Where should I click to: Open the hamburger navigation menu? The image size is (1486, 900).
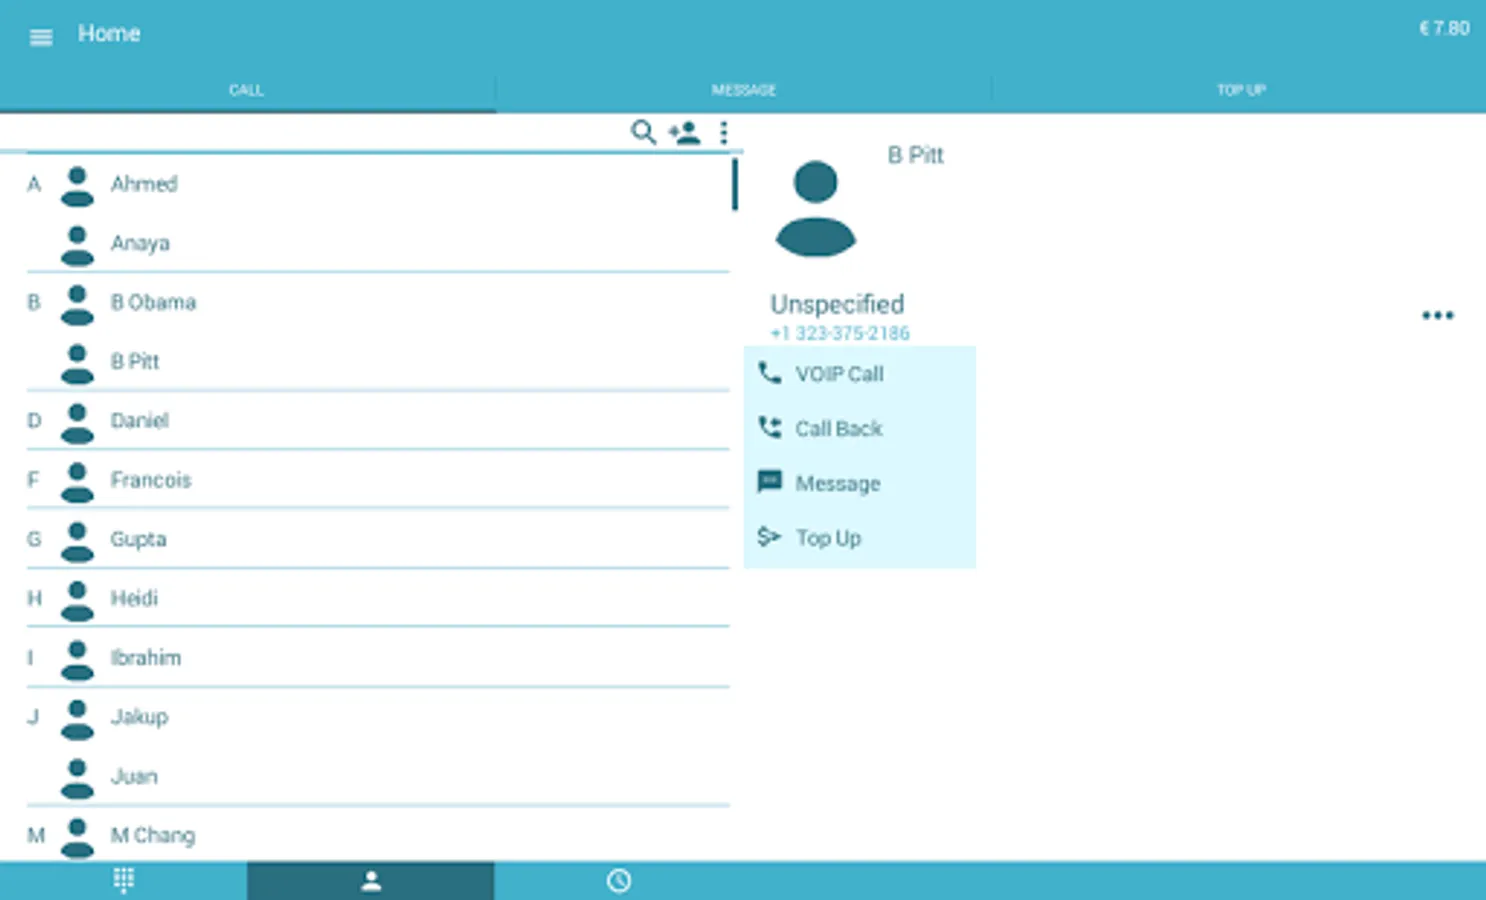coord(41,37)
